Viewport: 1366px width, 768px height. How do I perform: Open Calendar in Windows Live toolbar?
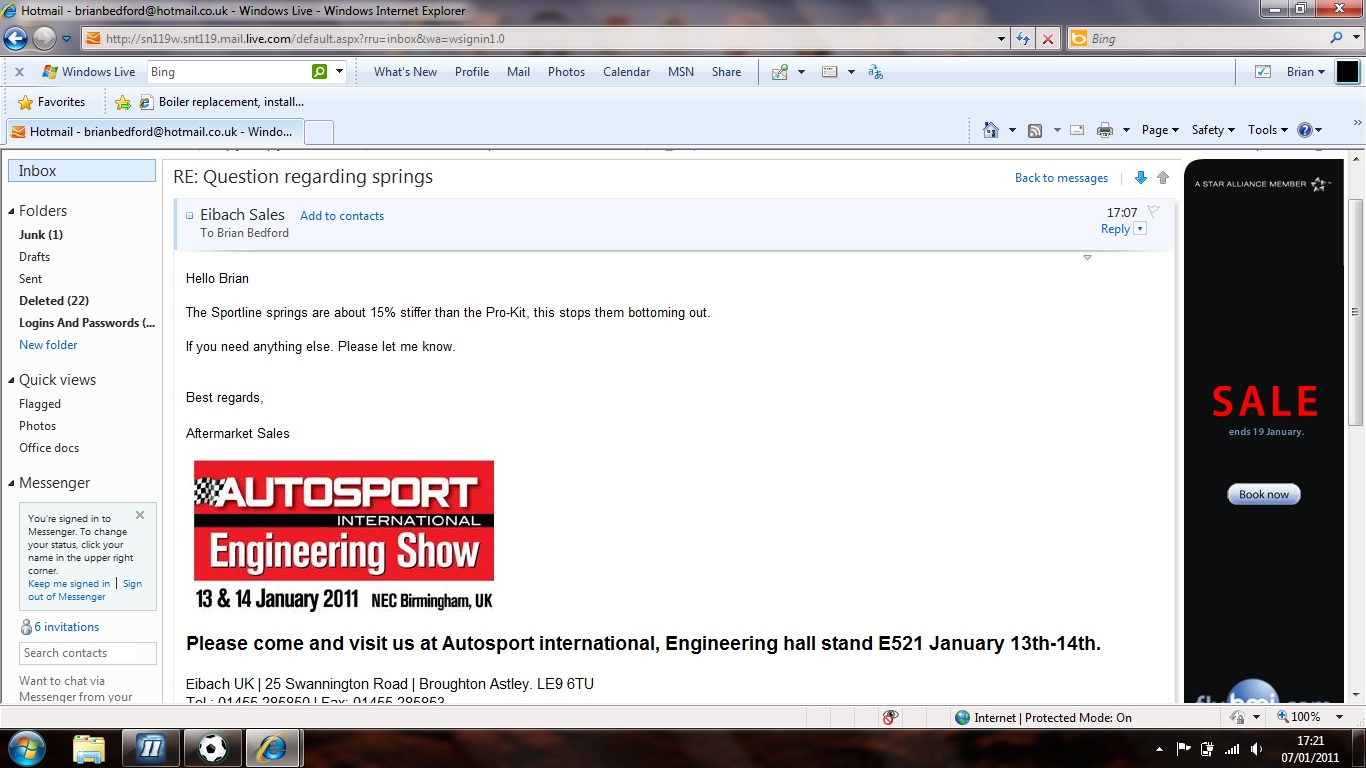[627, 72]
